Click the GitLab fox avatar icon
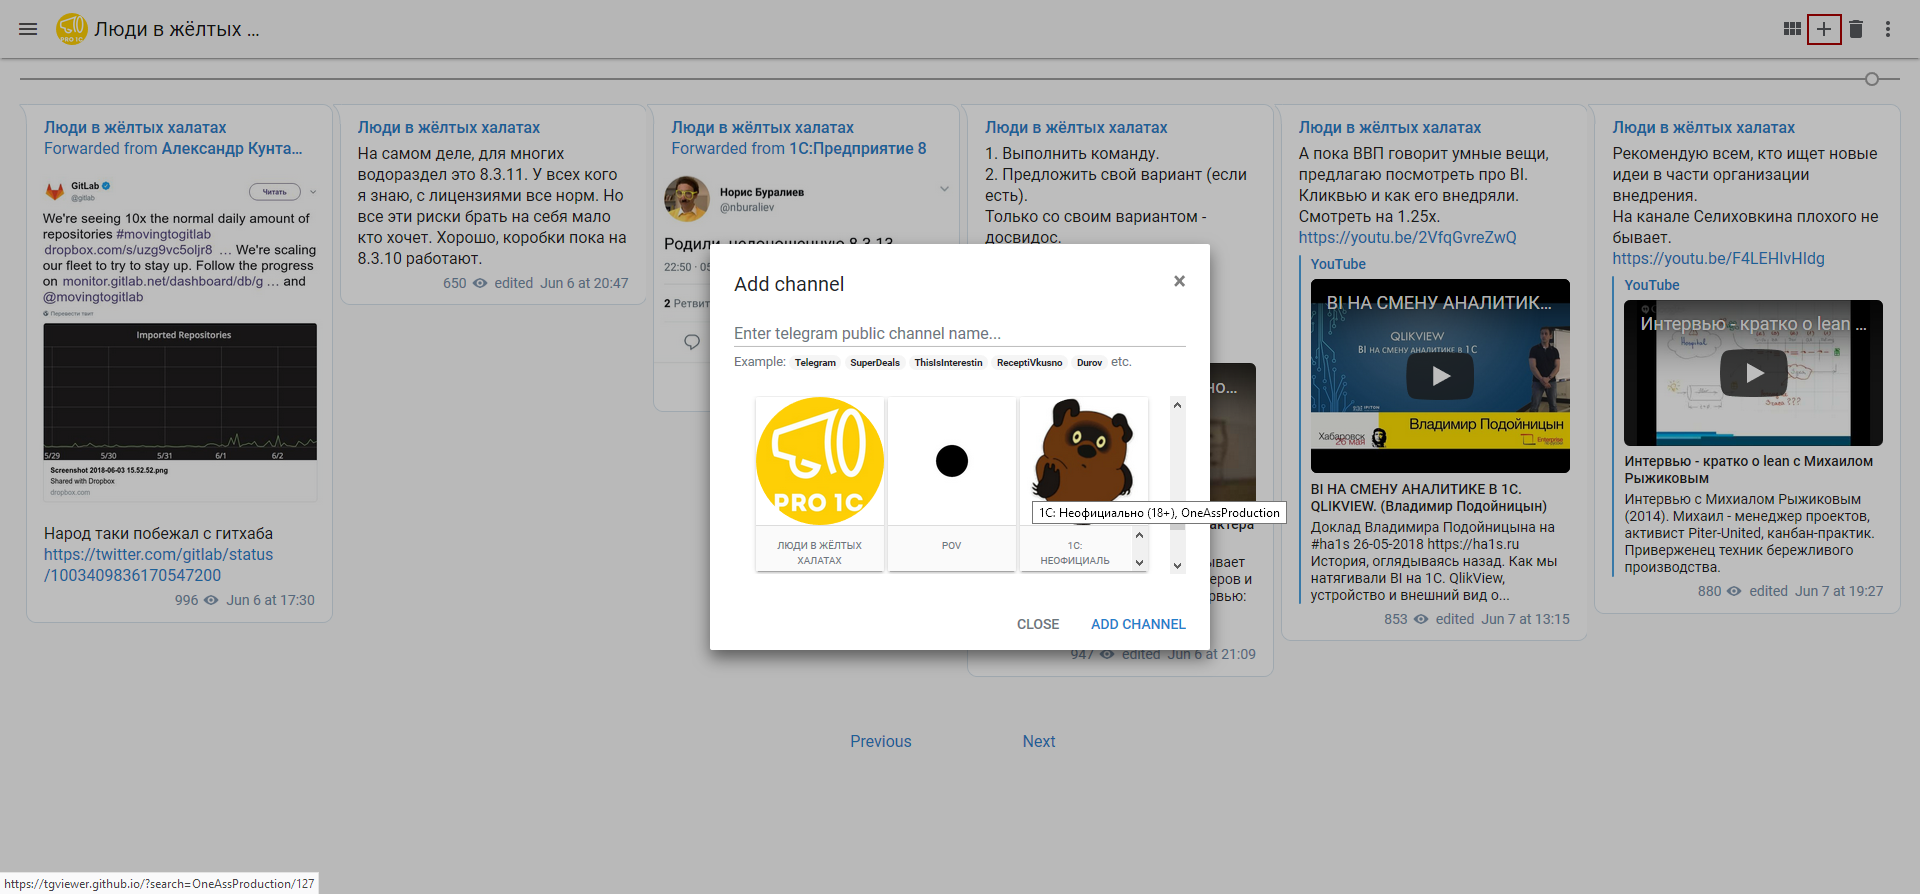The image size is (1920, 894). tap(54, 191)
